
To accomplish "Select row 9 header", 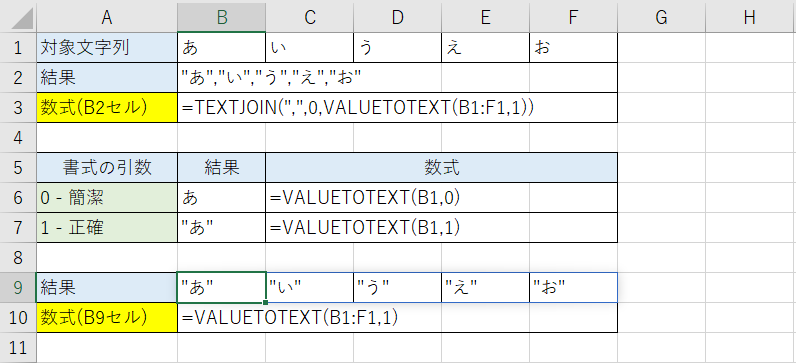I will coord(18,288).
